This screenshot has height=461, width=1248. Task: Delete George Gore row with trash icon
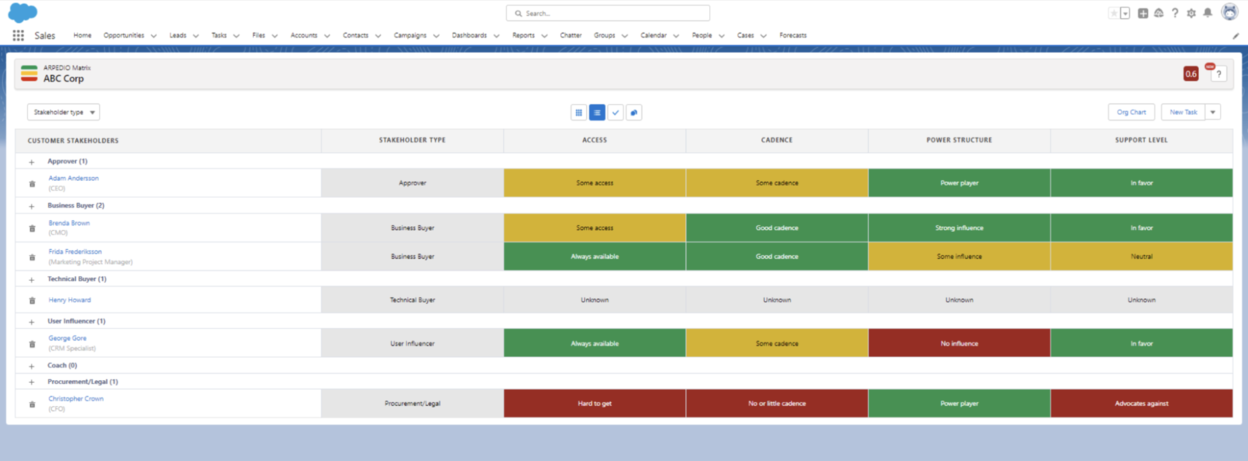[x=32, y=343]
